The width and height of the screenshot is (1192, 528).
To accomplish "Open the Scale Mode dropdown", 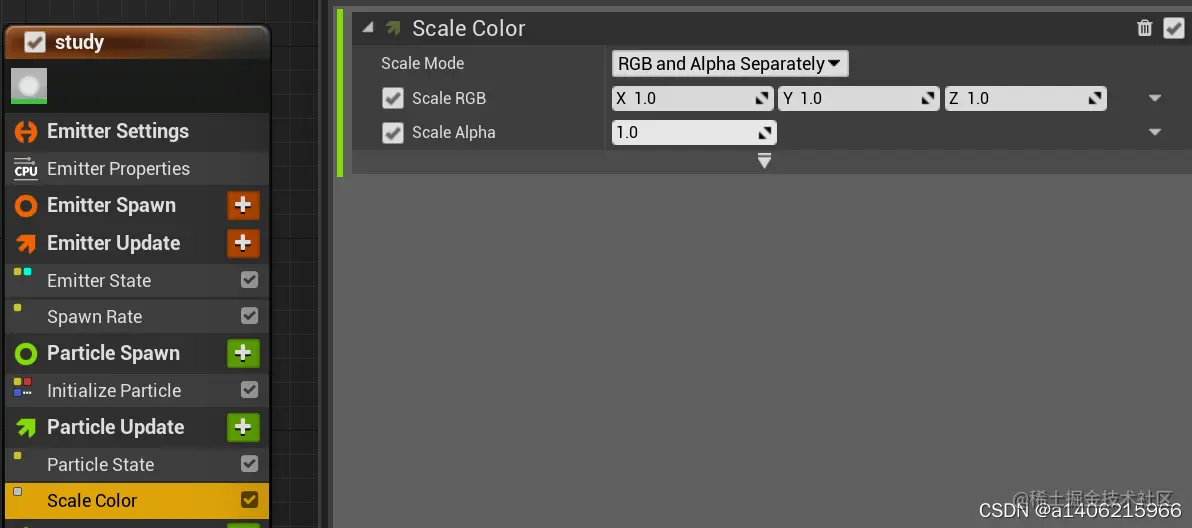I will (730, 64).
